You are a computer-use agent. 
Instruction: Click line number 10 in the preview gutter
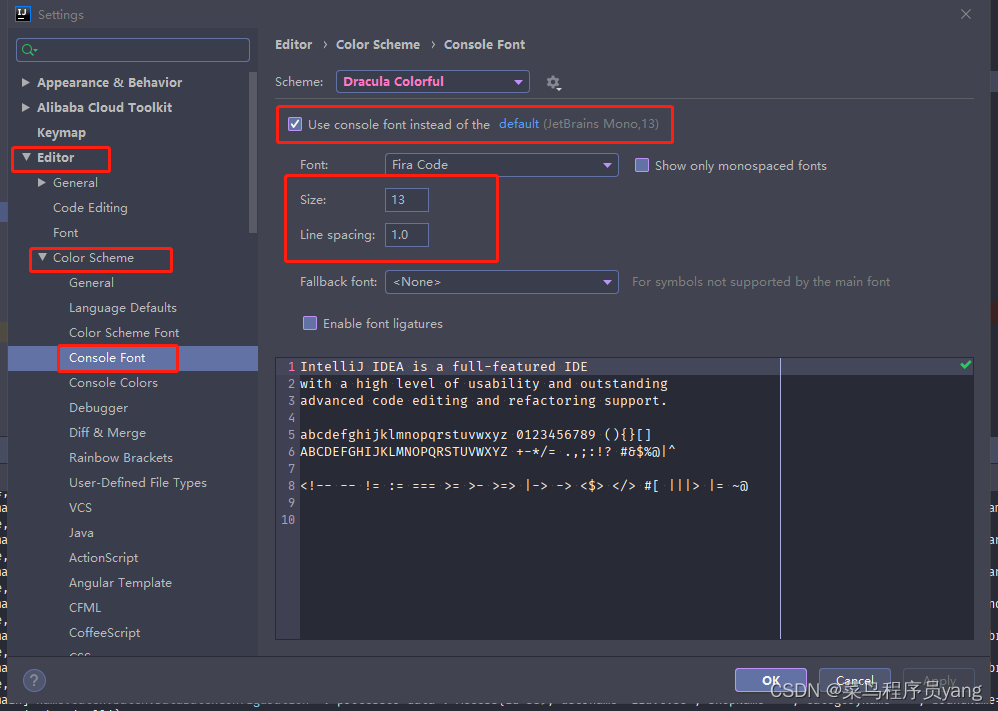coord(288,519)
